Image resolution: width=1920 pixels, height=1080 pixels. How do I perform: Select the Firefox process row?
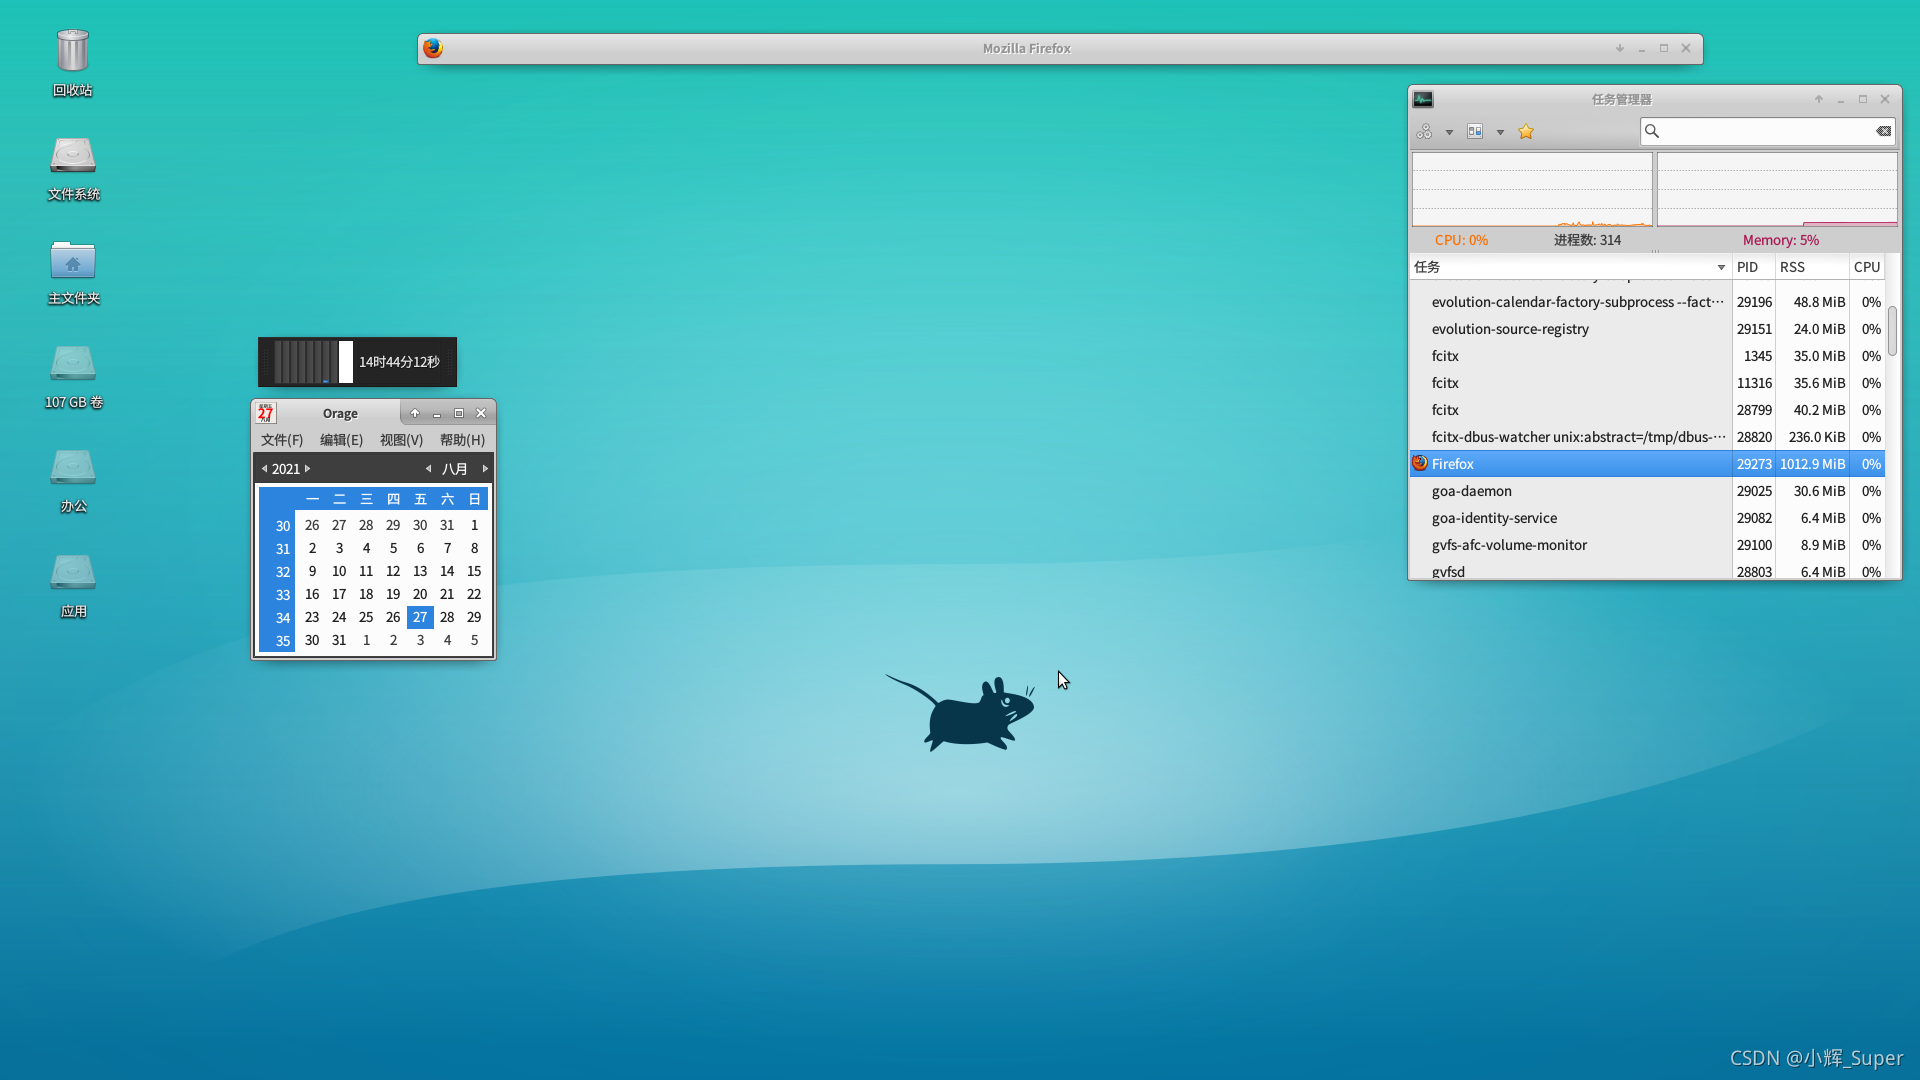1647,464
